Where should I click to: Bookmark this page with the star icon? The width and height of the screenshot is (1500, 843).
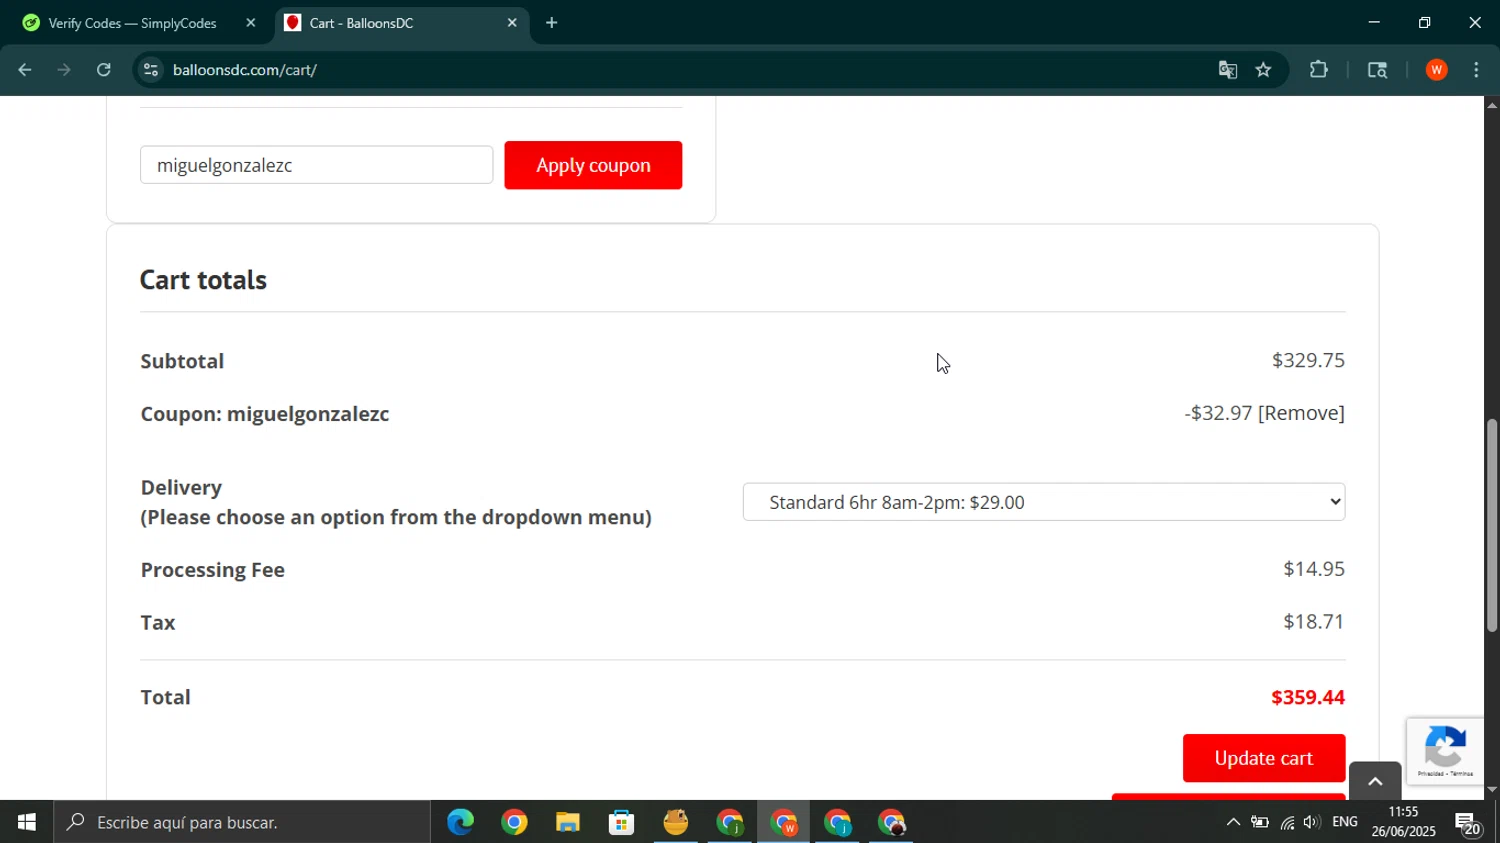tap(1264, 70)
